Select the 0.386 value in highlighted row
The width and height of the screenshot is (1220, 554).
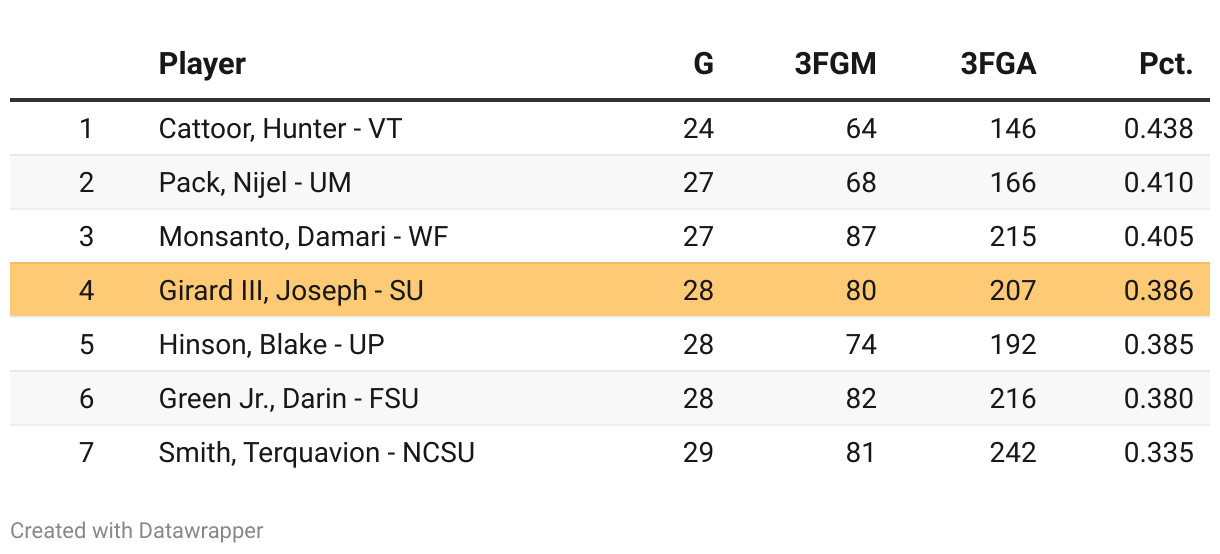click(x=1158, y=291)
